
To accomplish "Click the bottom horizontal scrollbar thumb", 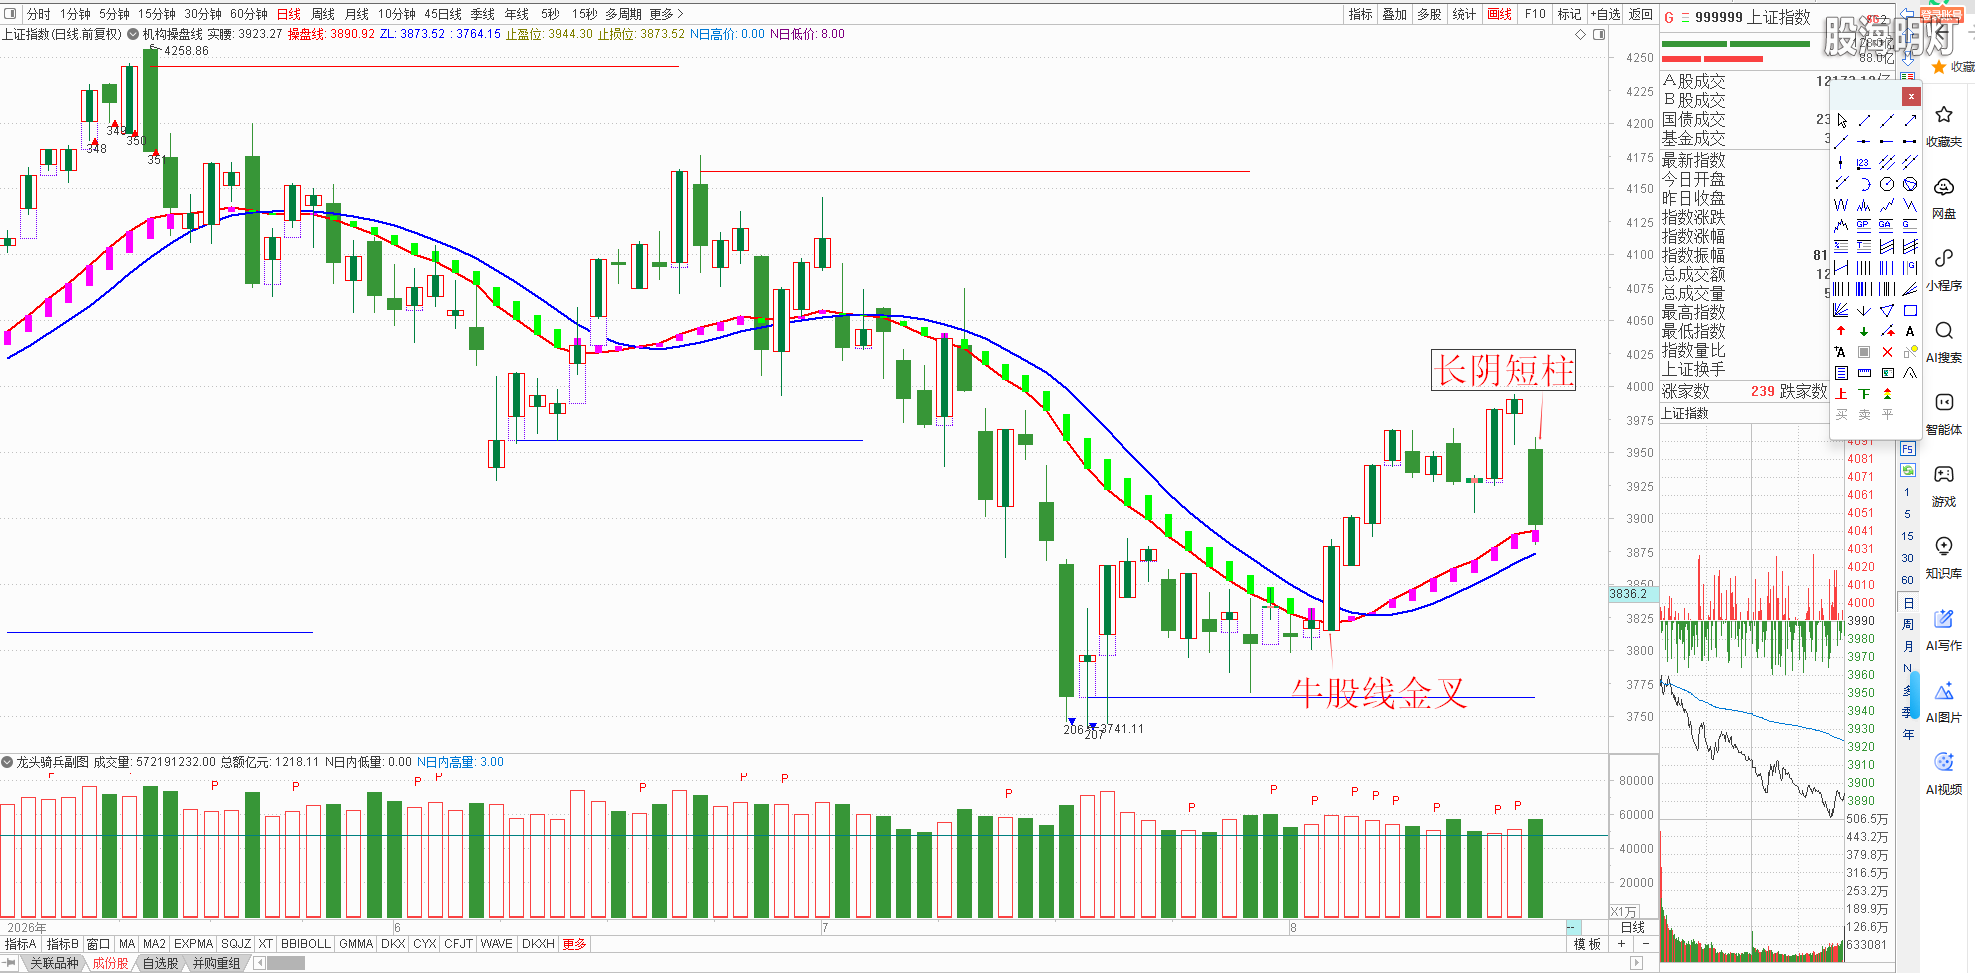I will 285,963.
